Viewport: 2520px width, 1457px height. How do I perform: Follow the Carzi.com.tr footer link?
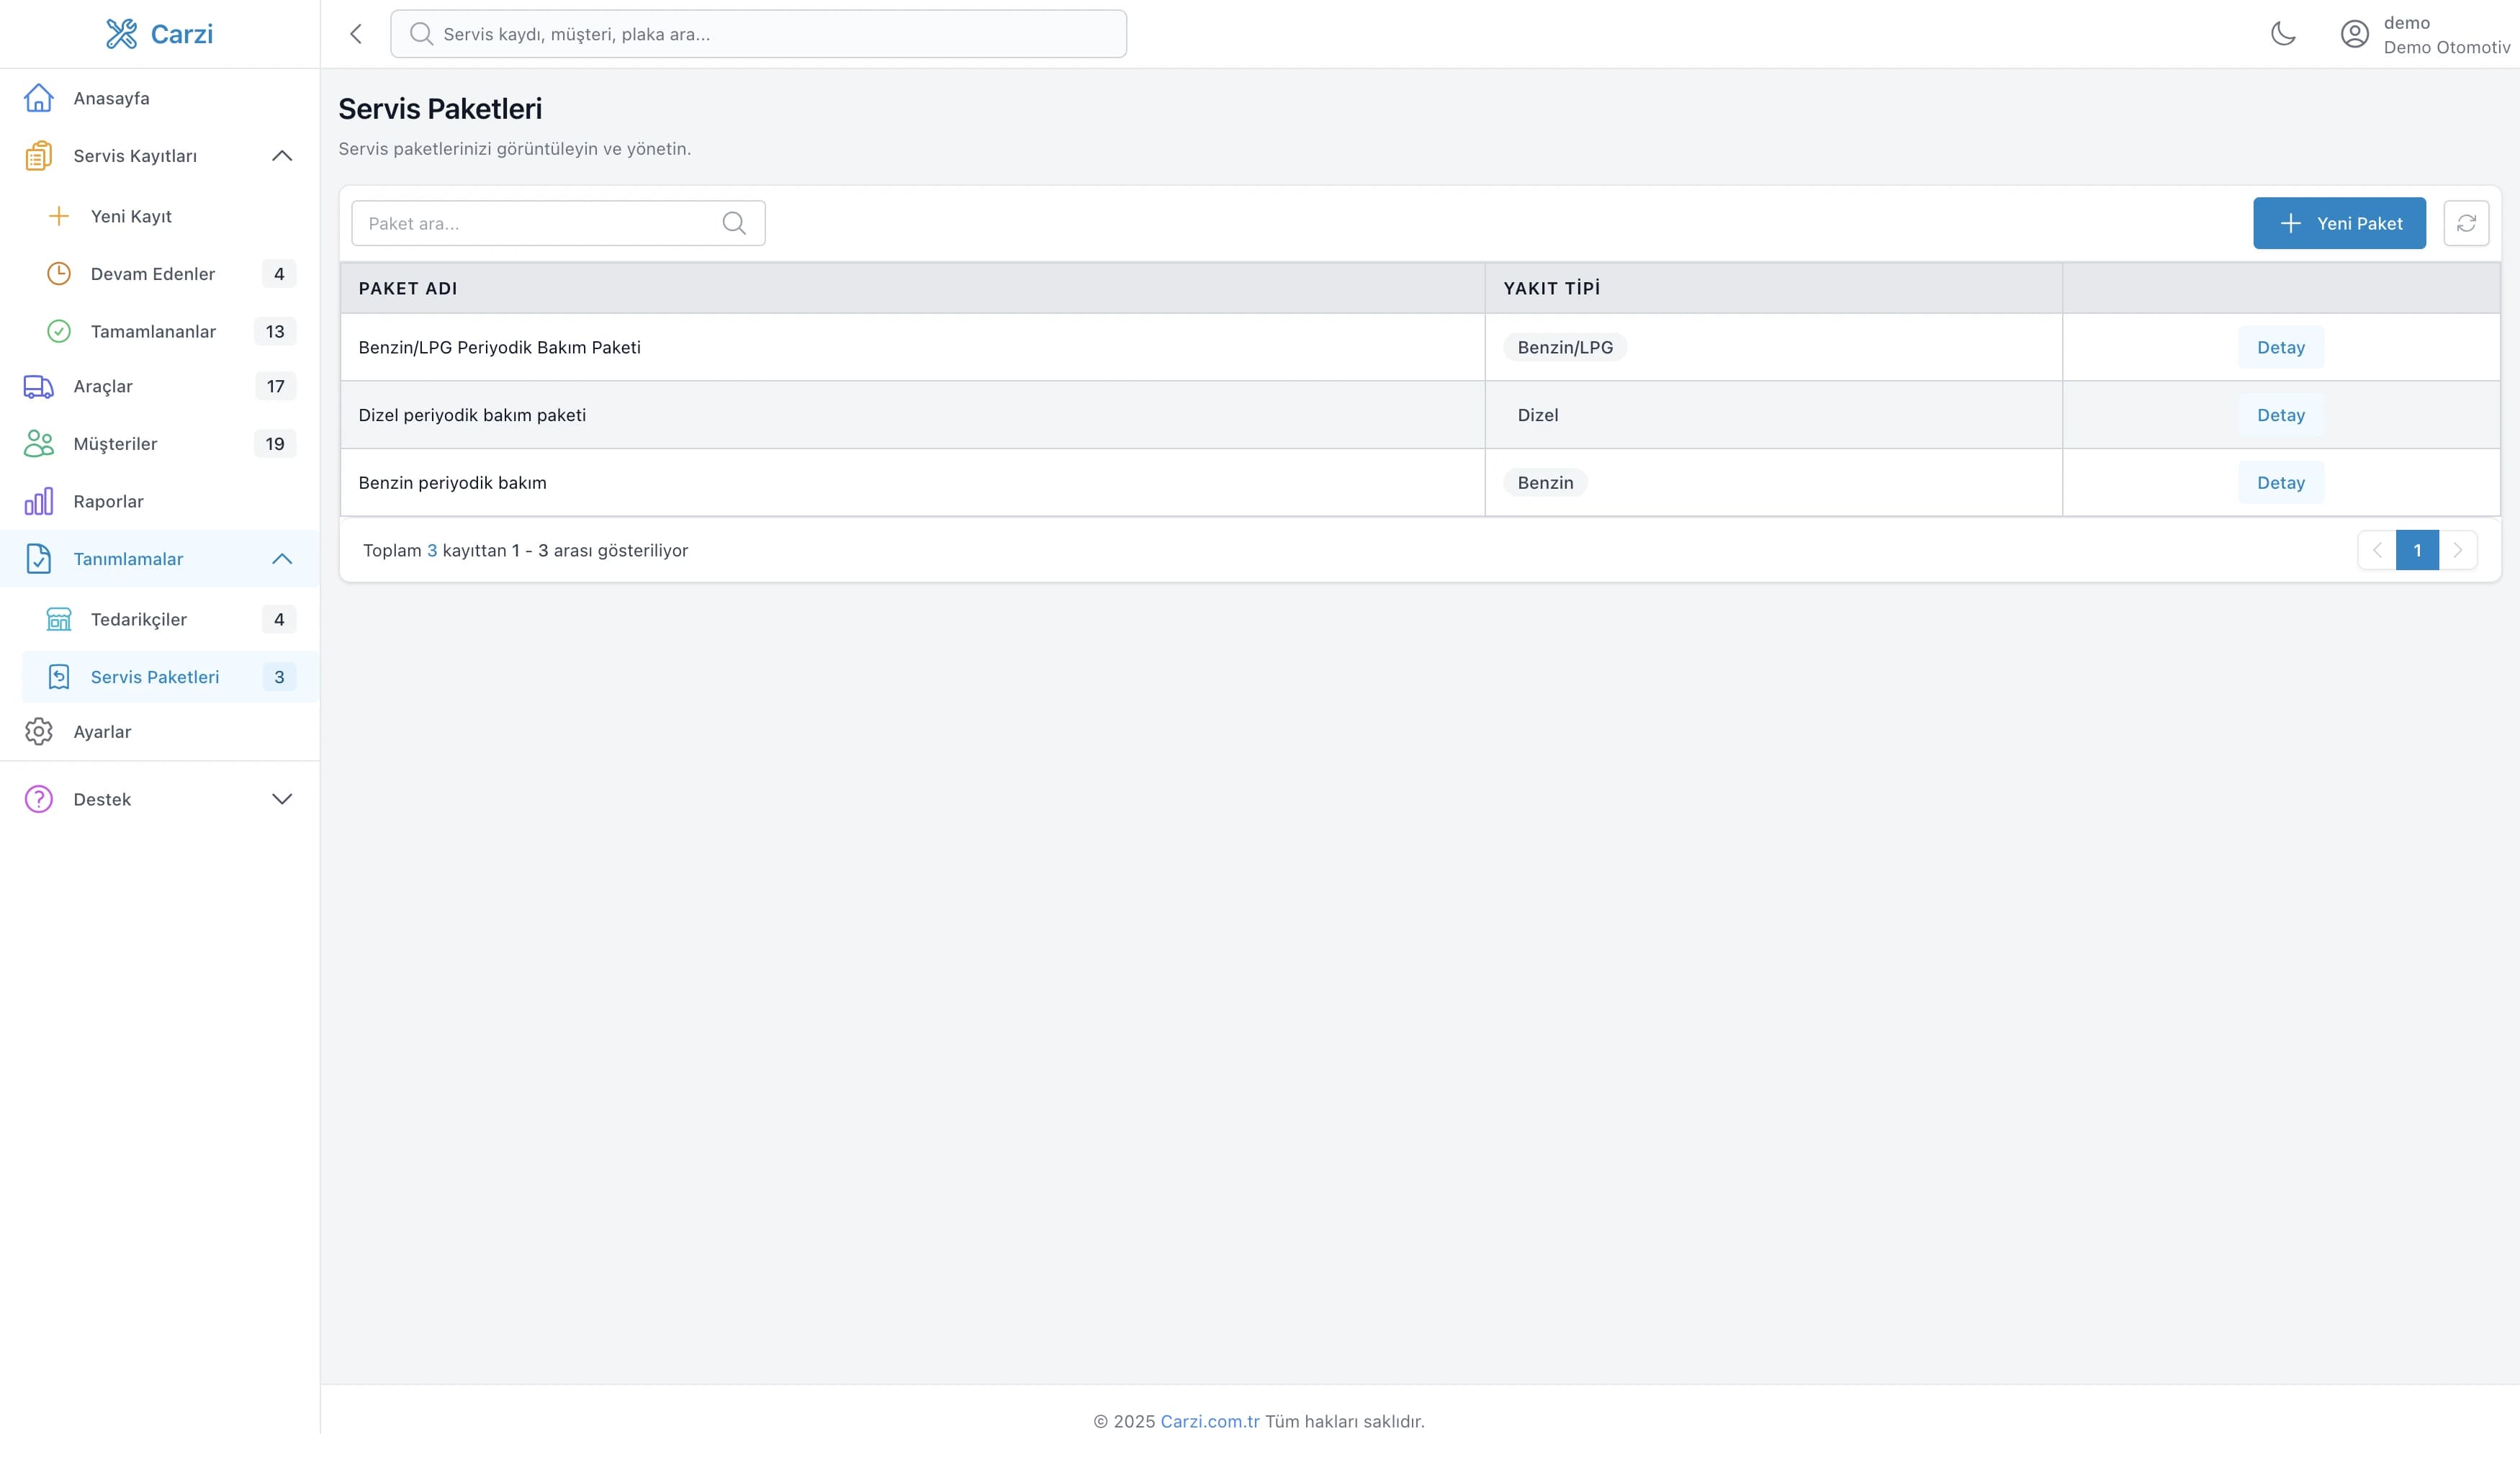click(1209, 1421)
